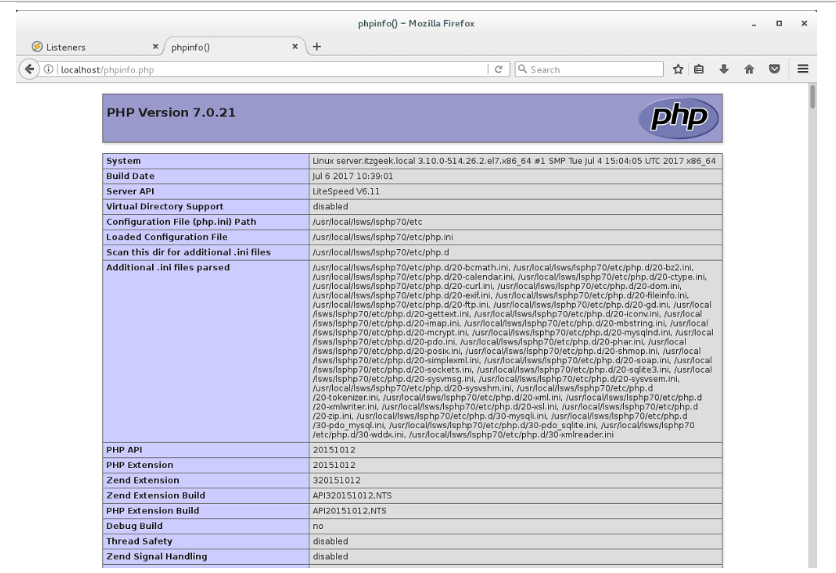Close the Listeners tab

click(155, 46)
